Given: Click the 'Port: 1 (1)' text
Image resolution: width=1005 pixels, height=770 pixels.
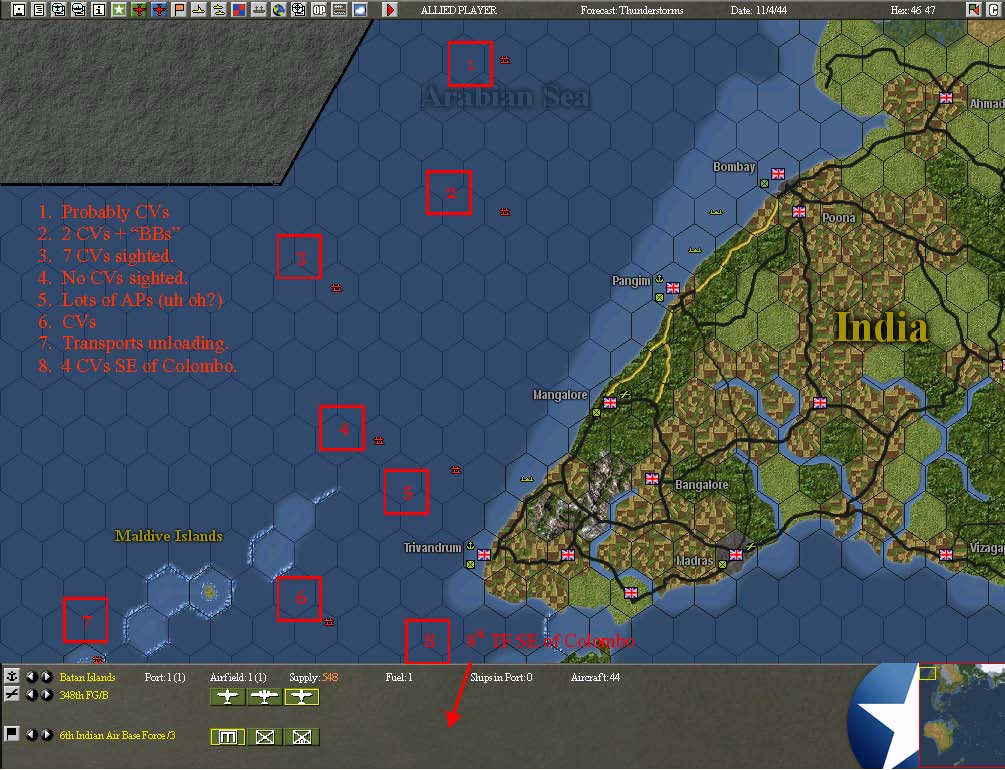Looking at the screenshot, I should point(165,677).
